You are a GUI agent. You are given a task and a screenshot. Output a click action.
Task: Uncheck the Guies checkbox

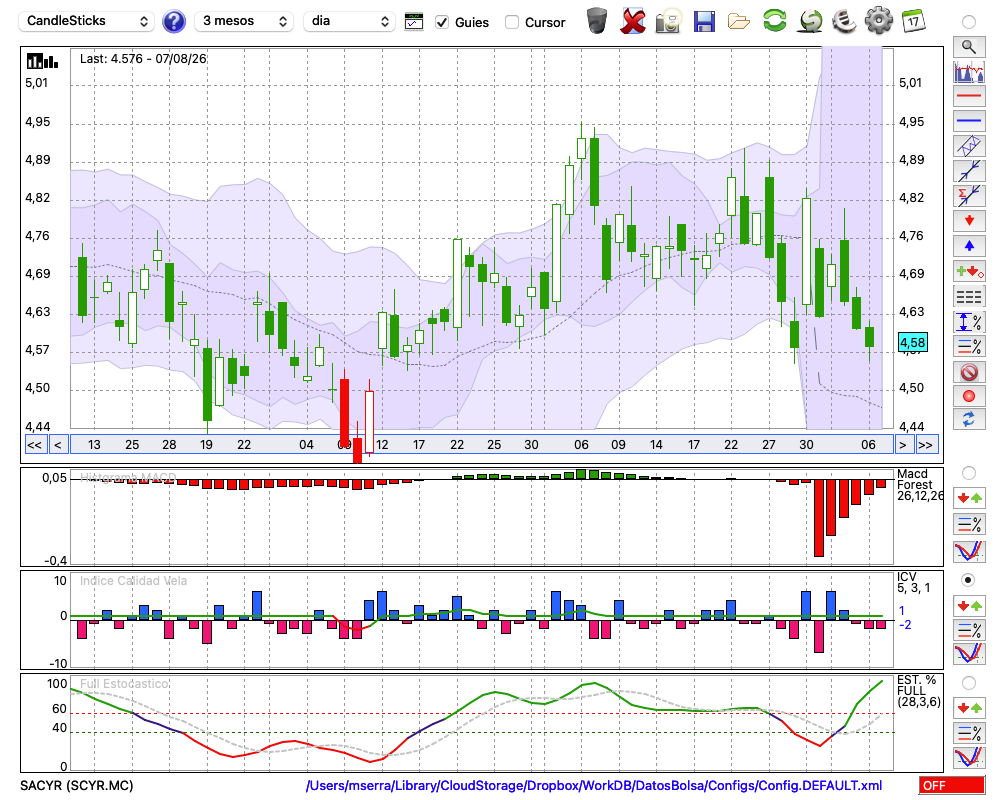pos(442,22)
